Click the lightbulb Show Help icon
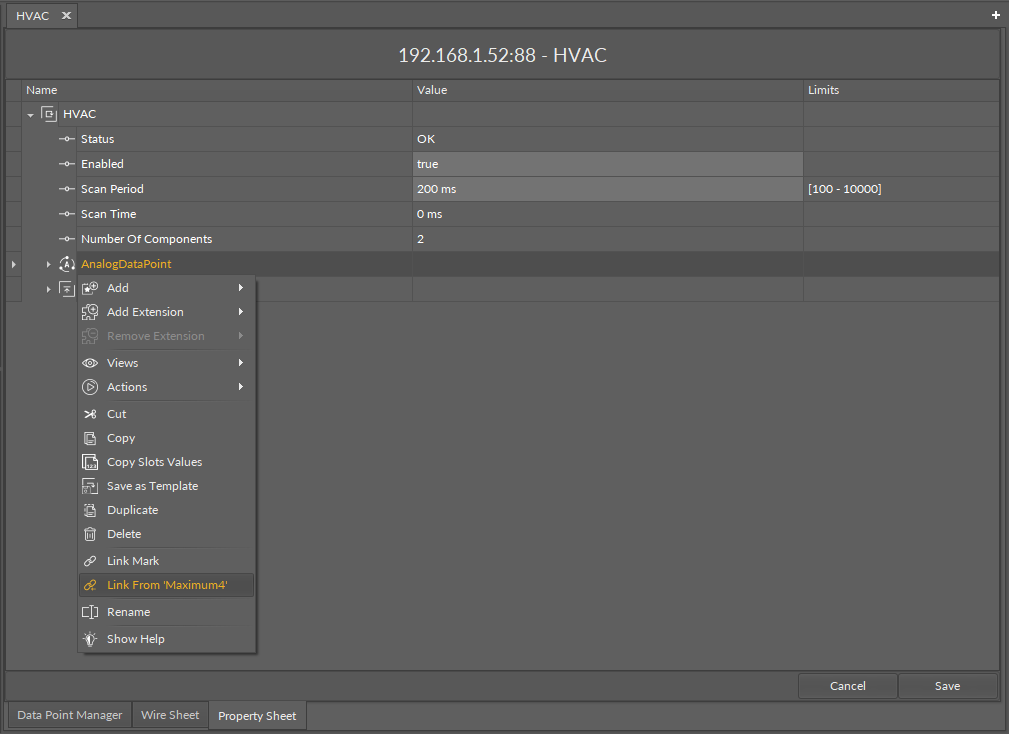This screenshot has width=1009, height=734. click(x=90, y=639)
